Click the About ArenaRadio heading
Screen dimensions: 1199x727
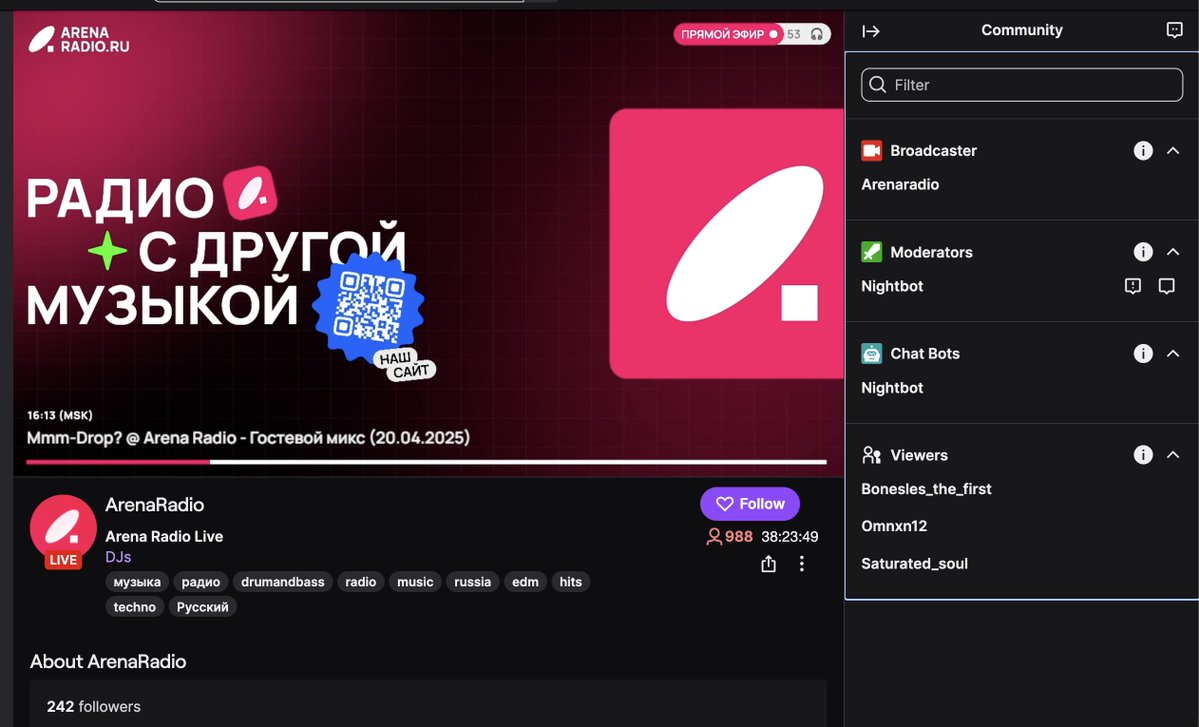pyautogui.click(x=108, y=661)
